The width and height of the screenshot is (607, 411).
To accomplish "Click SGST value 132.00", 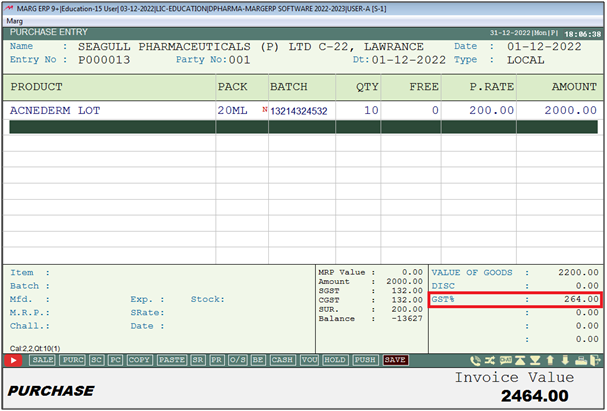I will click(407, 291).
